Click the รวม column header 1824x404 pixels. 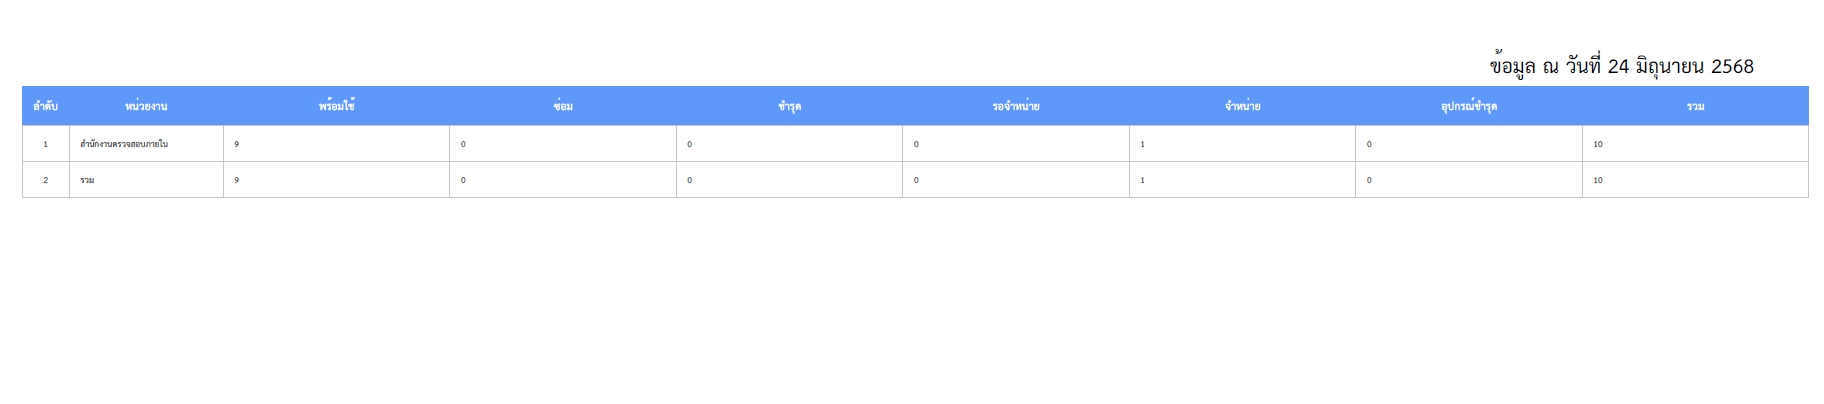1695,106
